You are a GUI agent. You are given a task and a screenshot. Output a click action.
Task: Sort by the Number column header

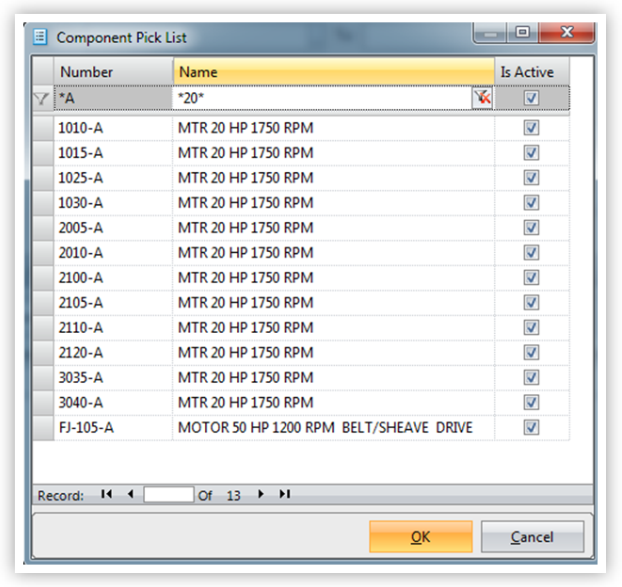pyautogui.click(x=114, y=72)
